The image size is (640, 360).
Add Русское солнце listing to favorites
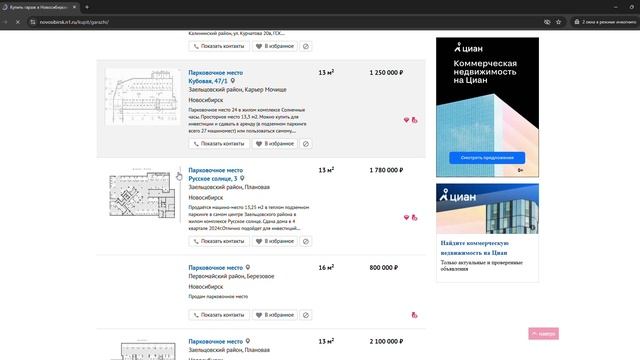click(x=275, y=241)
